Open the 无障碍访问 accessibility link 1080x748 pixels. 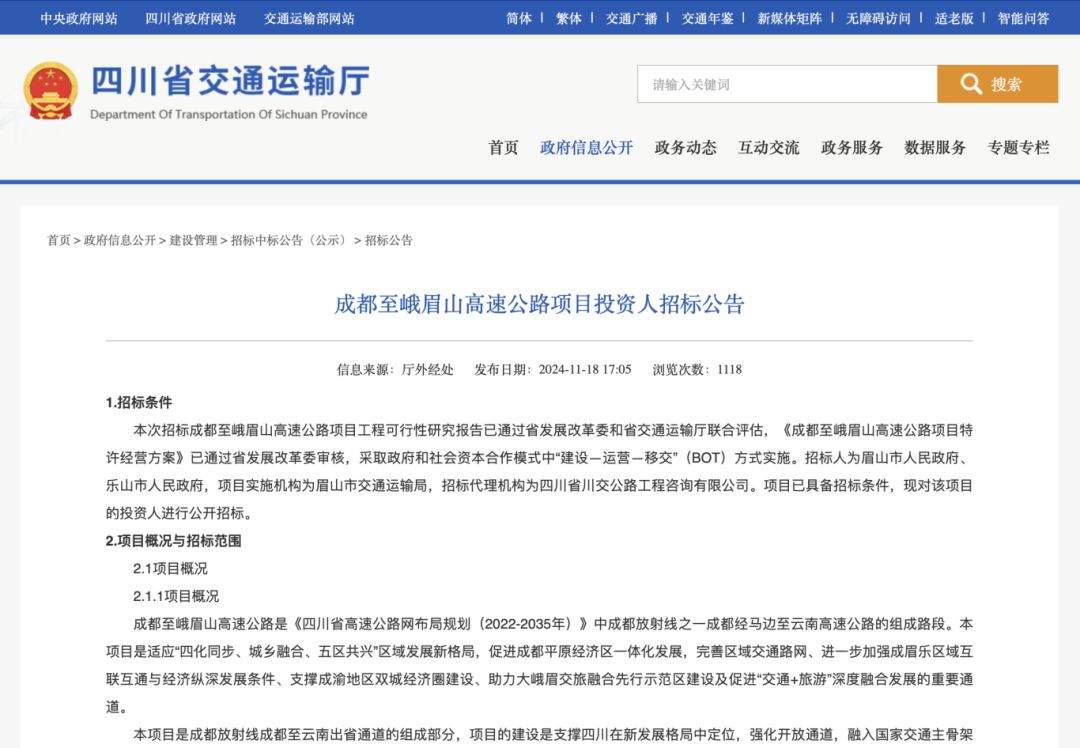[877, 17]
